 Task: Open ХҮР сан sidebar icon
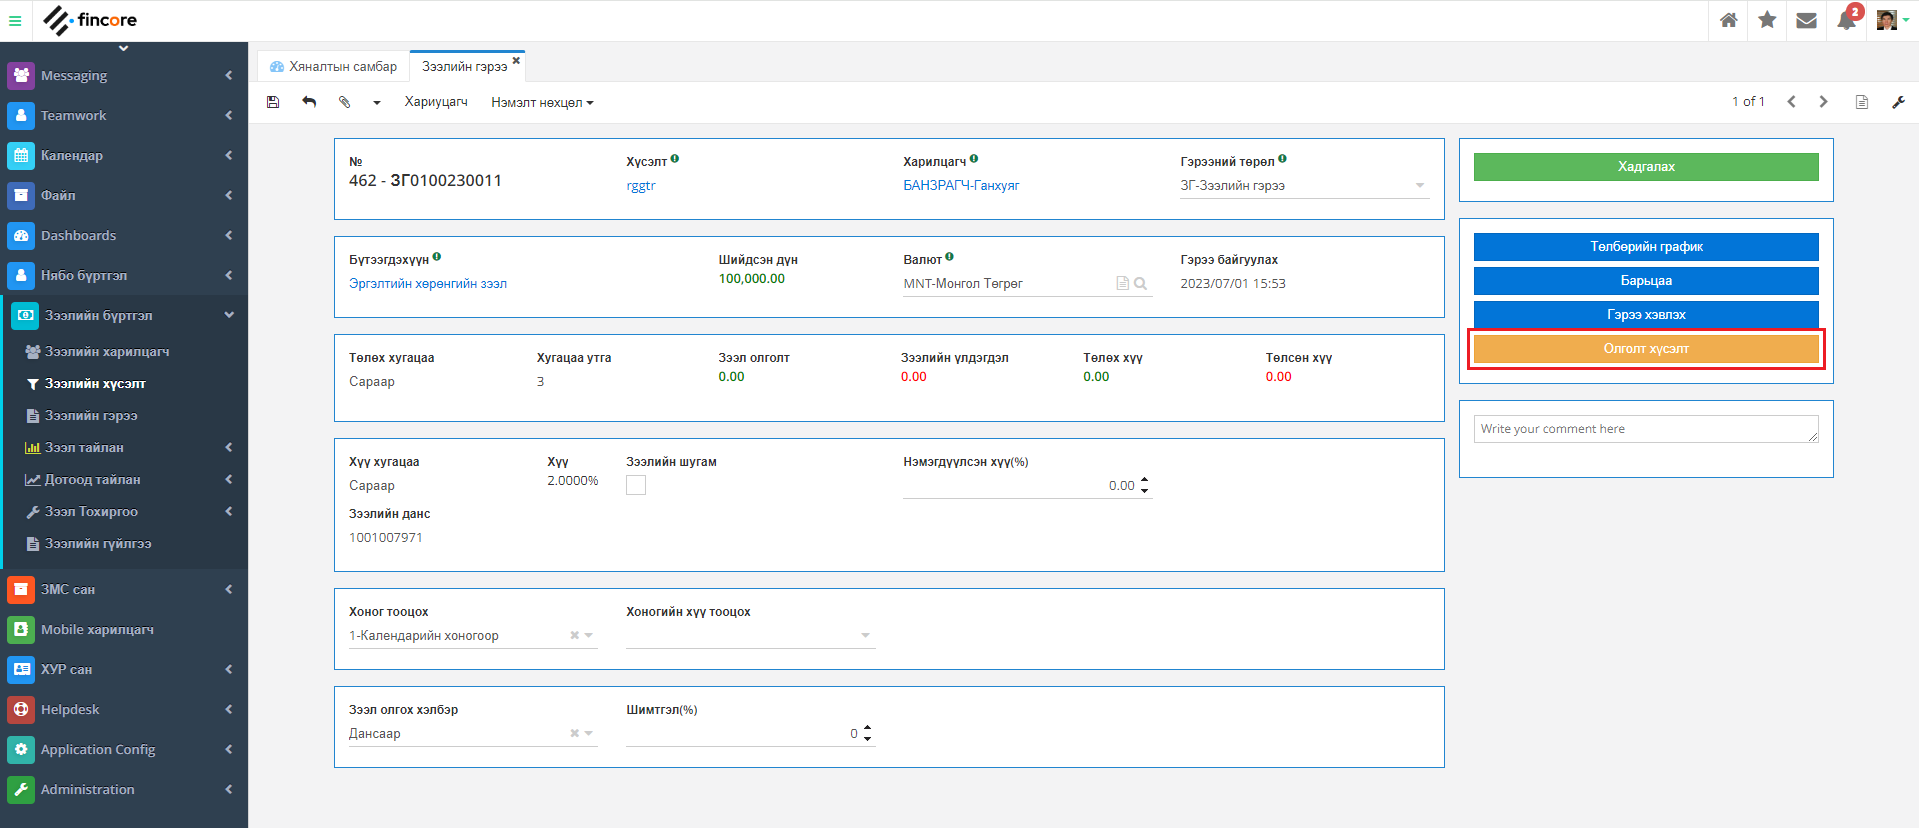point(21,670)
